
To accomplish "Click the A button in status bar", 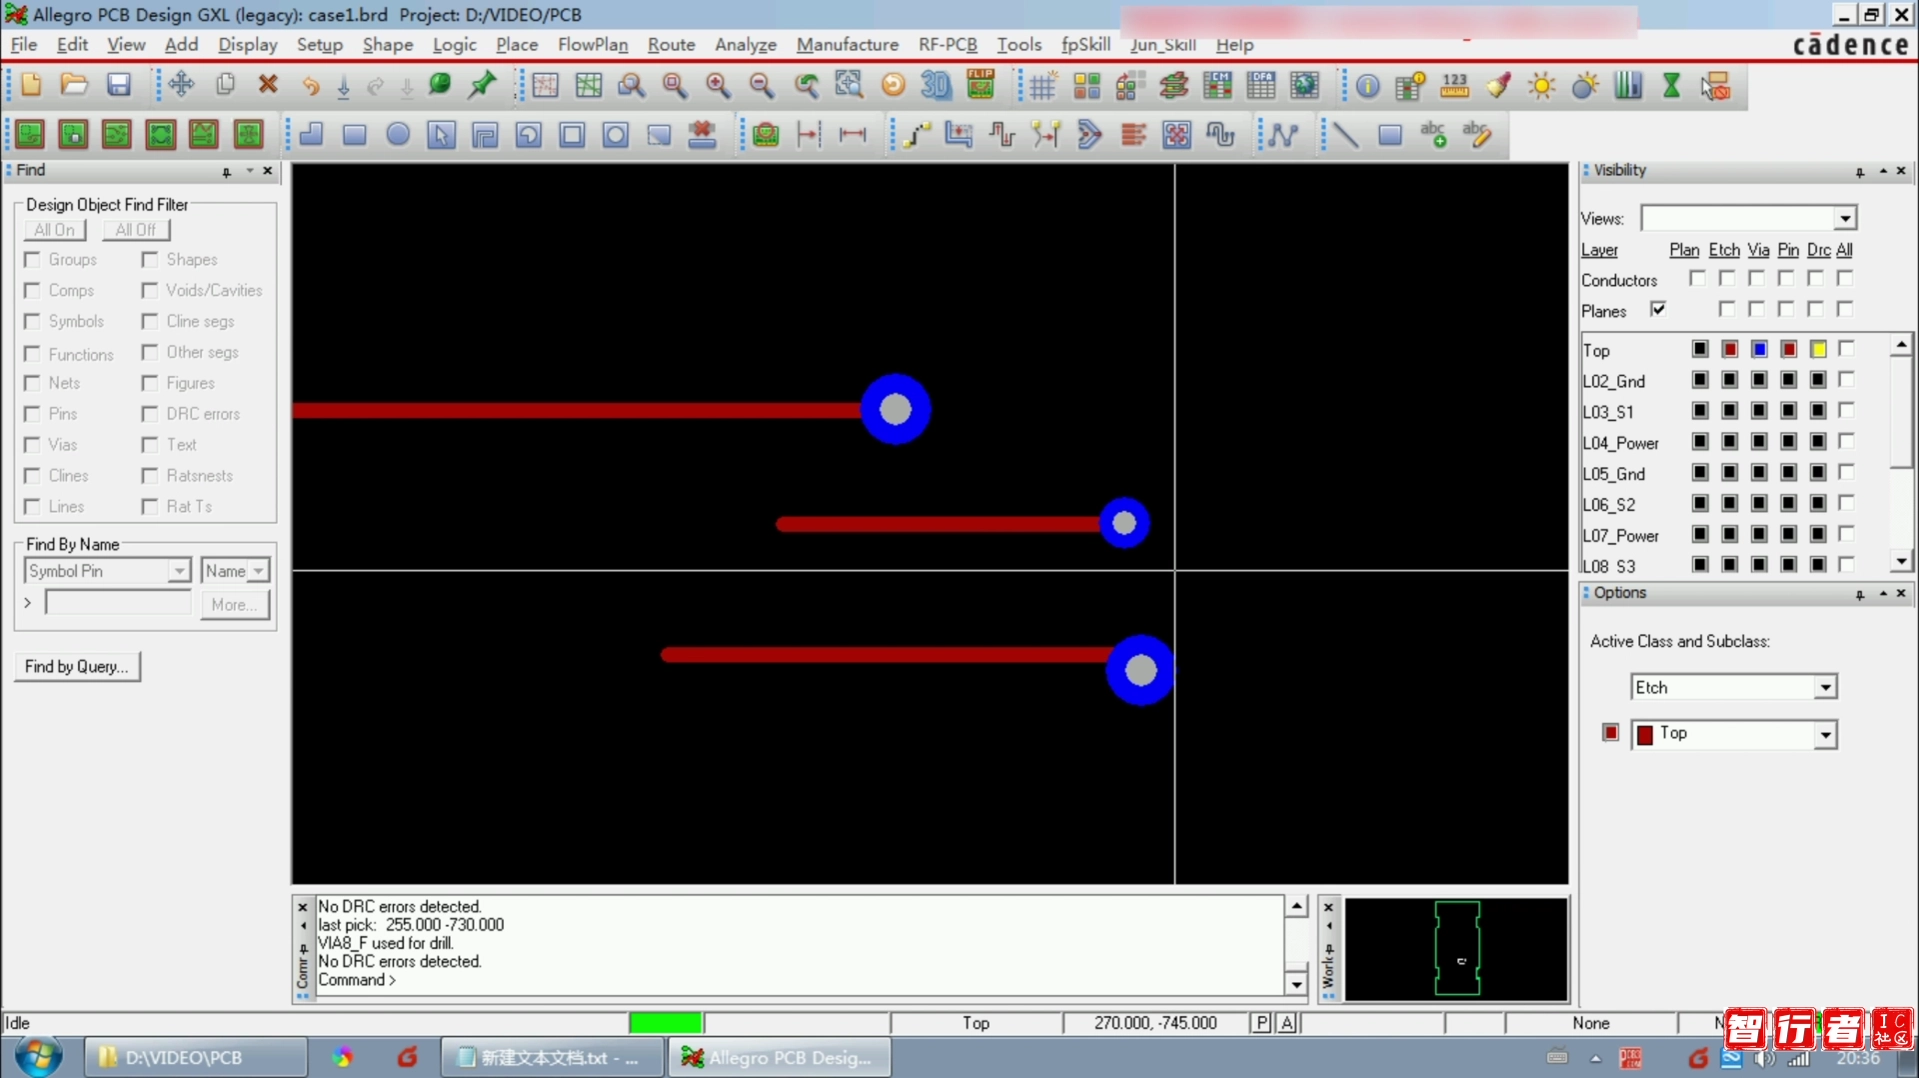I will pos(1287,1023).
